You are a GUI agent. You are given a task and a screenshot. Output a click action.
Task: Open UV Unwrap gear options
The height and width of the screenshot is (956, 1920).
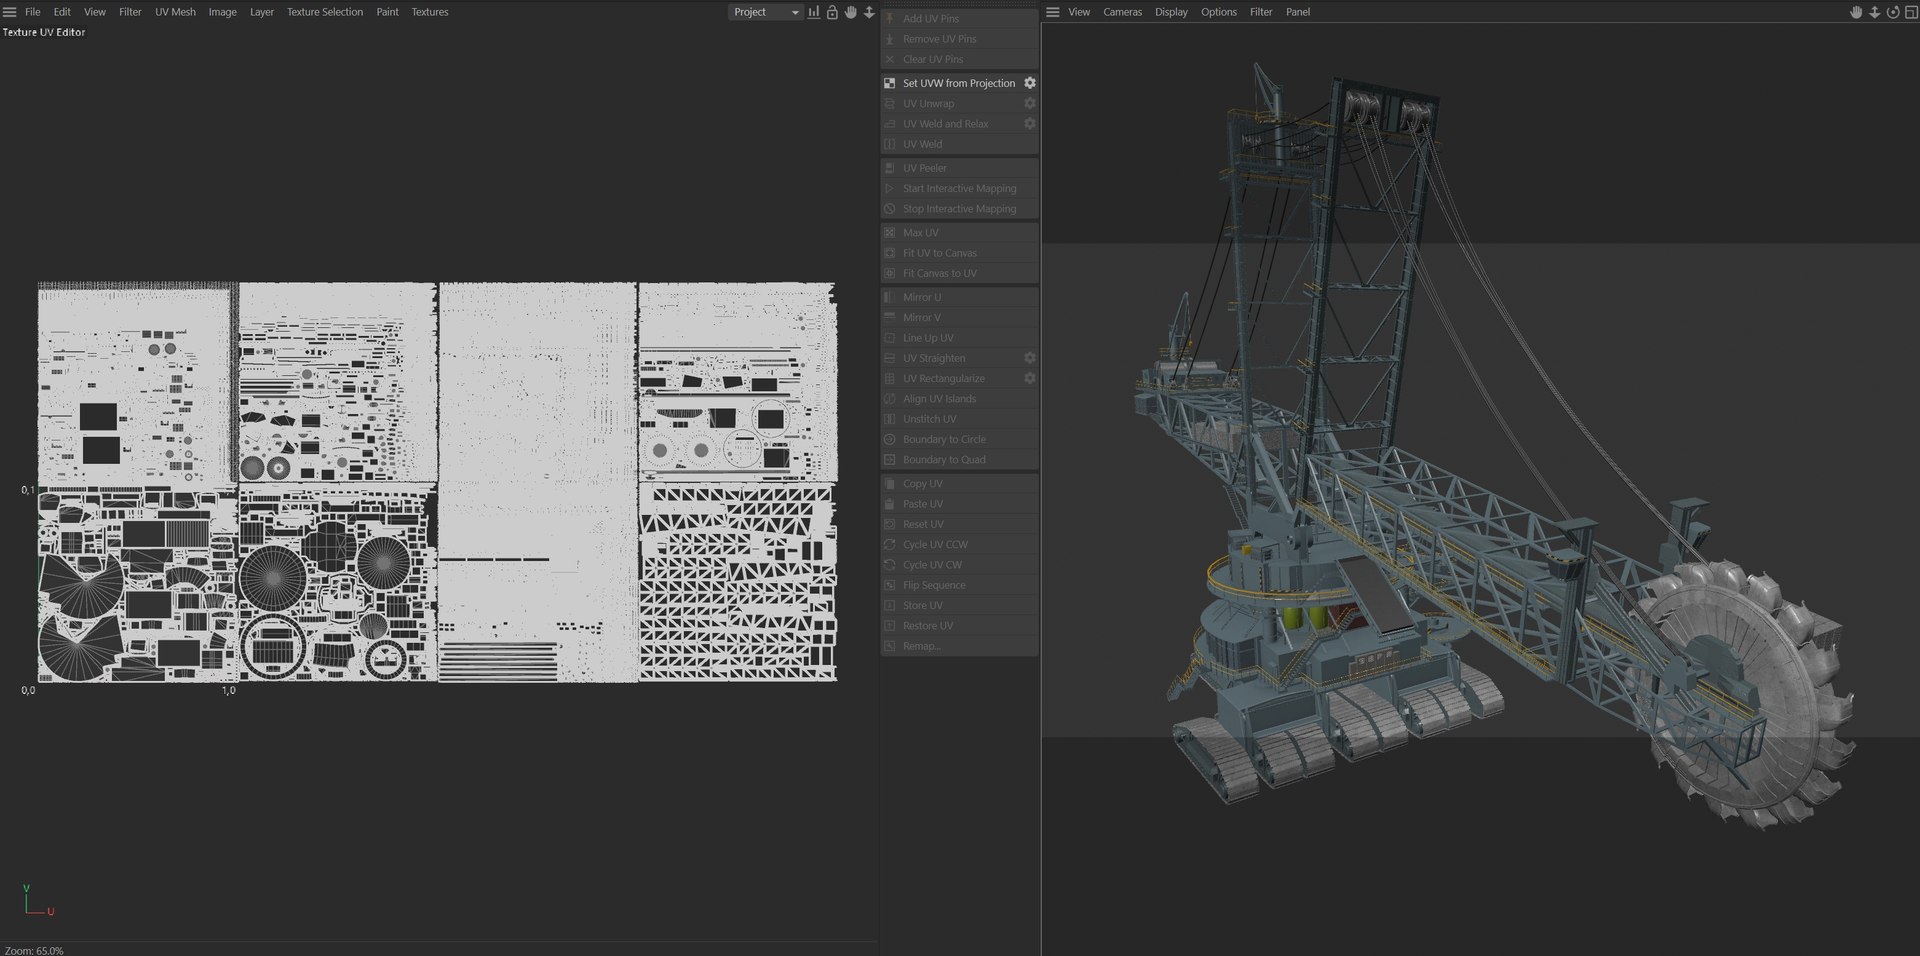coord(1030,103)
